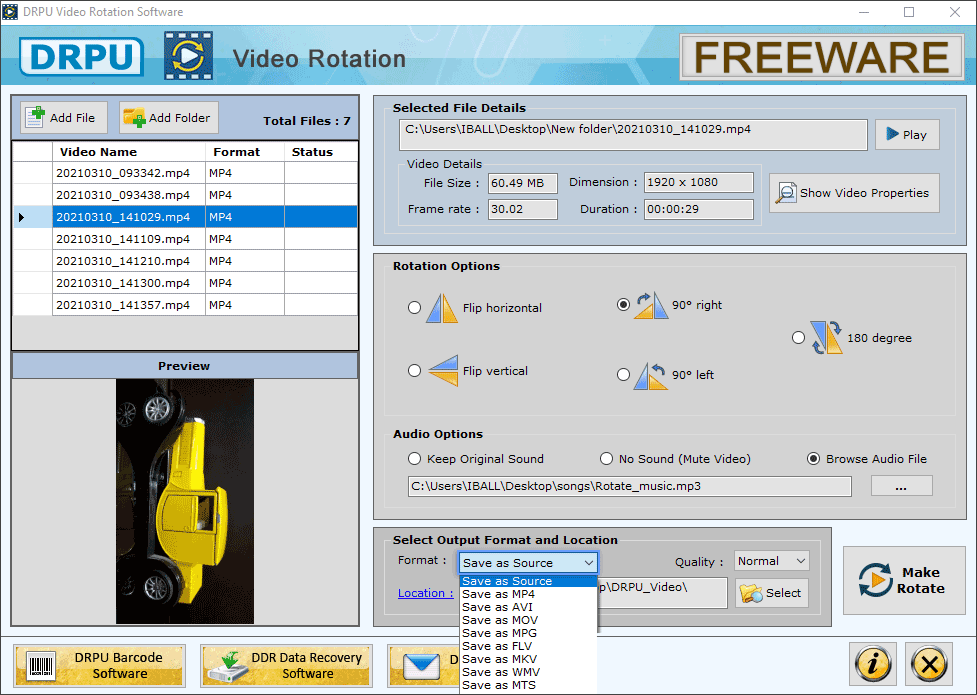Minimize the DRPU Video Rotation window
Image resolution: width=977 pixels, height=695 pixels.
click(x=864, y=12)
